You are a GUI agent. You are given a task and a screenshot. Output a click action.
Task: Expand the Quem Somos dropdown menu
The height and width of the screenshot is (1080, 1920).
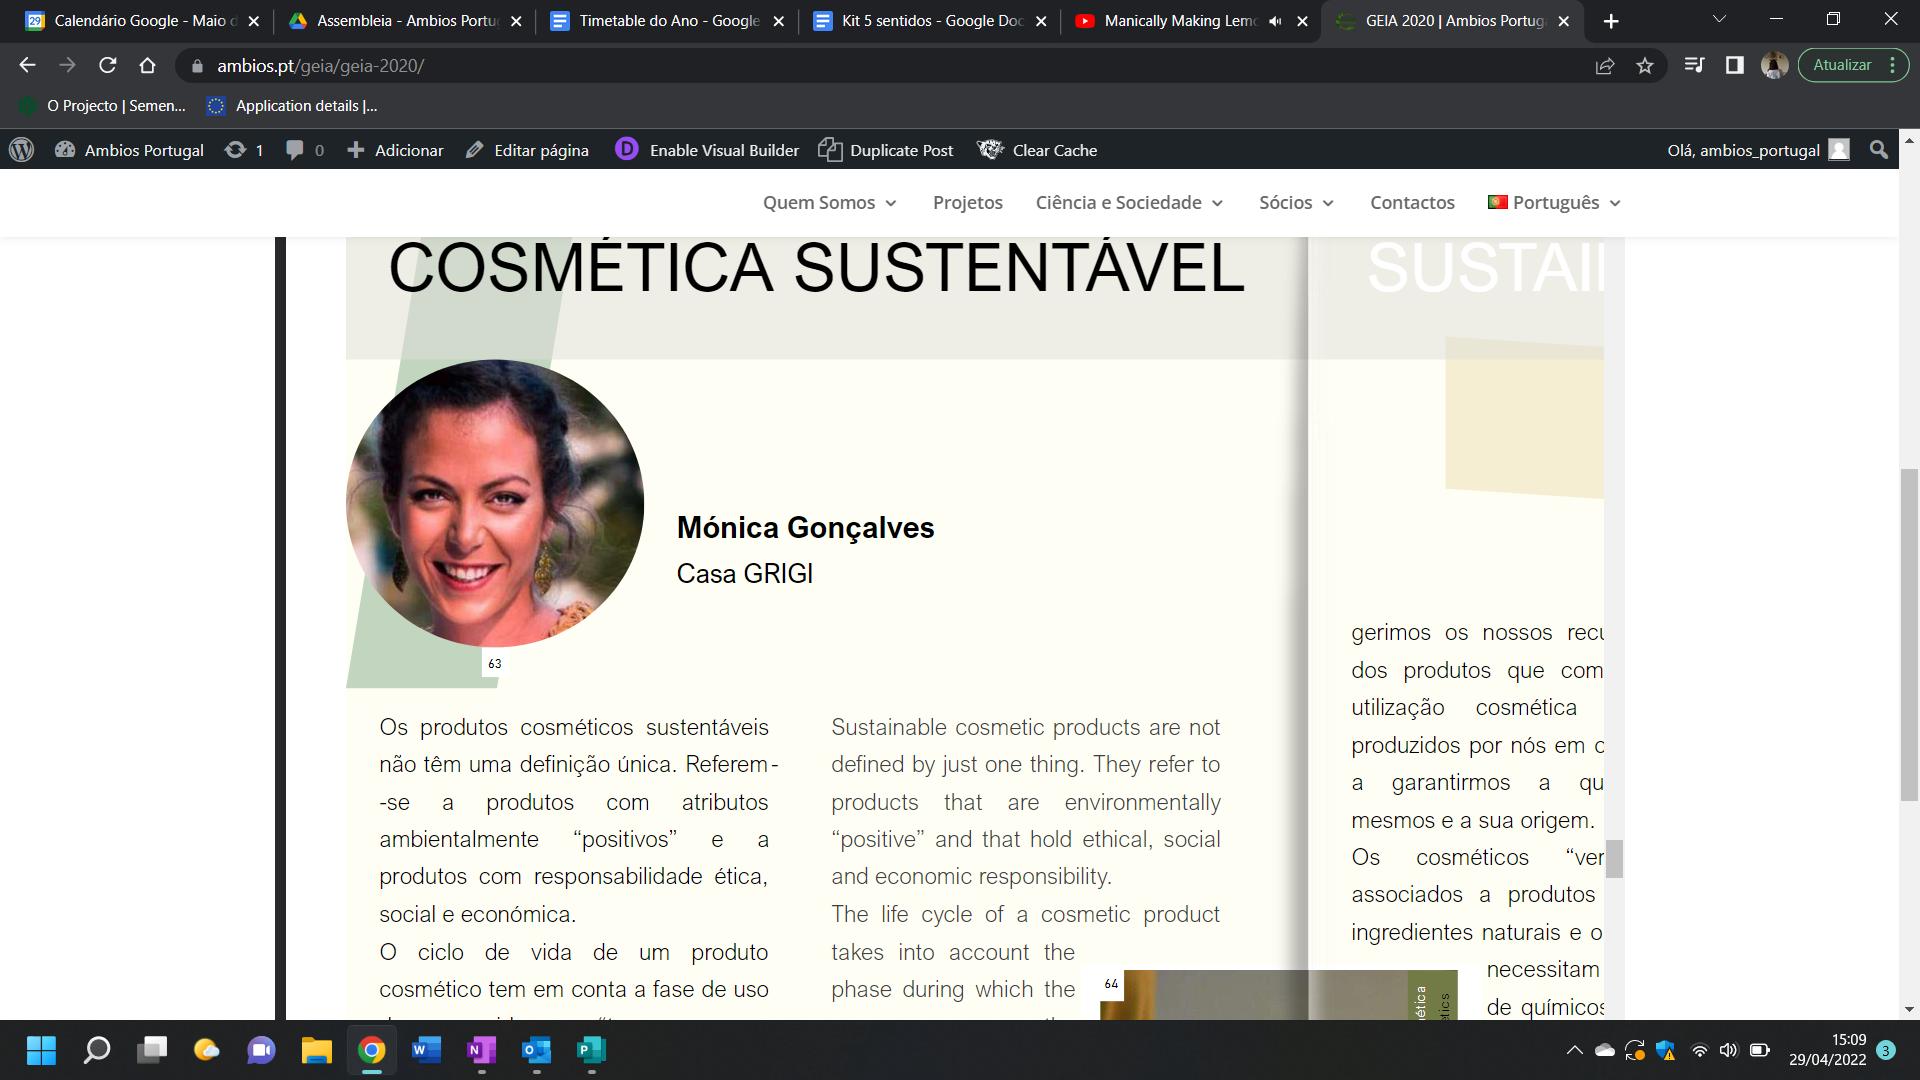coord(830,203)
